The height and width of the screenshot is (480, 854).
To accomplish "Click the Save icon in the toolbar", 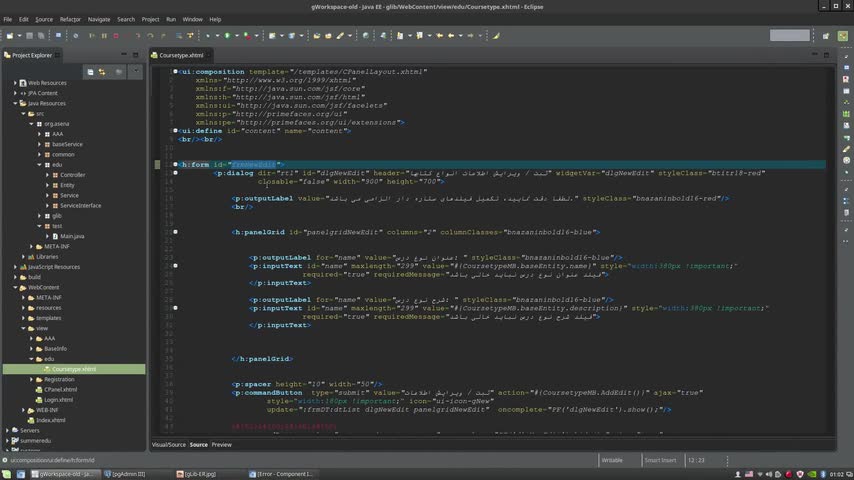I will pyautogui.click(x=29, y=36).
